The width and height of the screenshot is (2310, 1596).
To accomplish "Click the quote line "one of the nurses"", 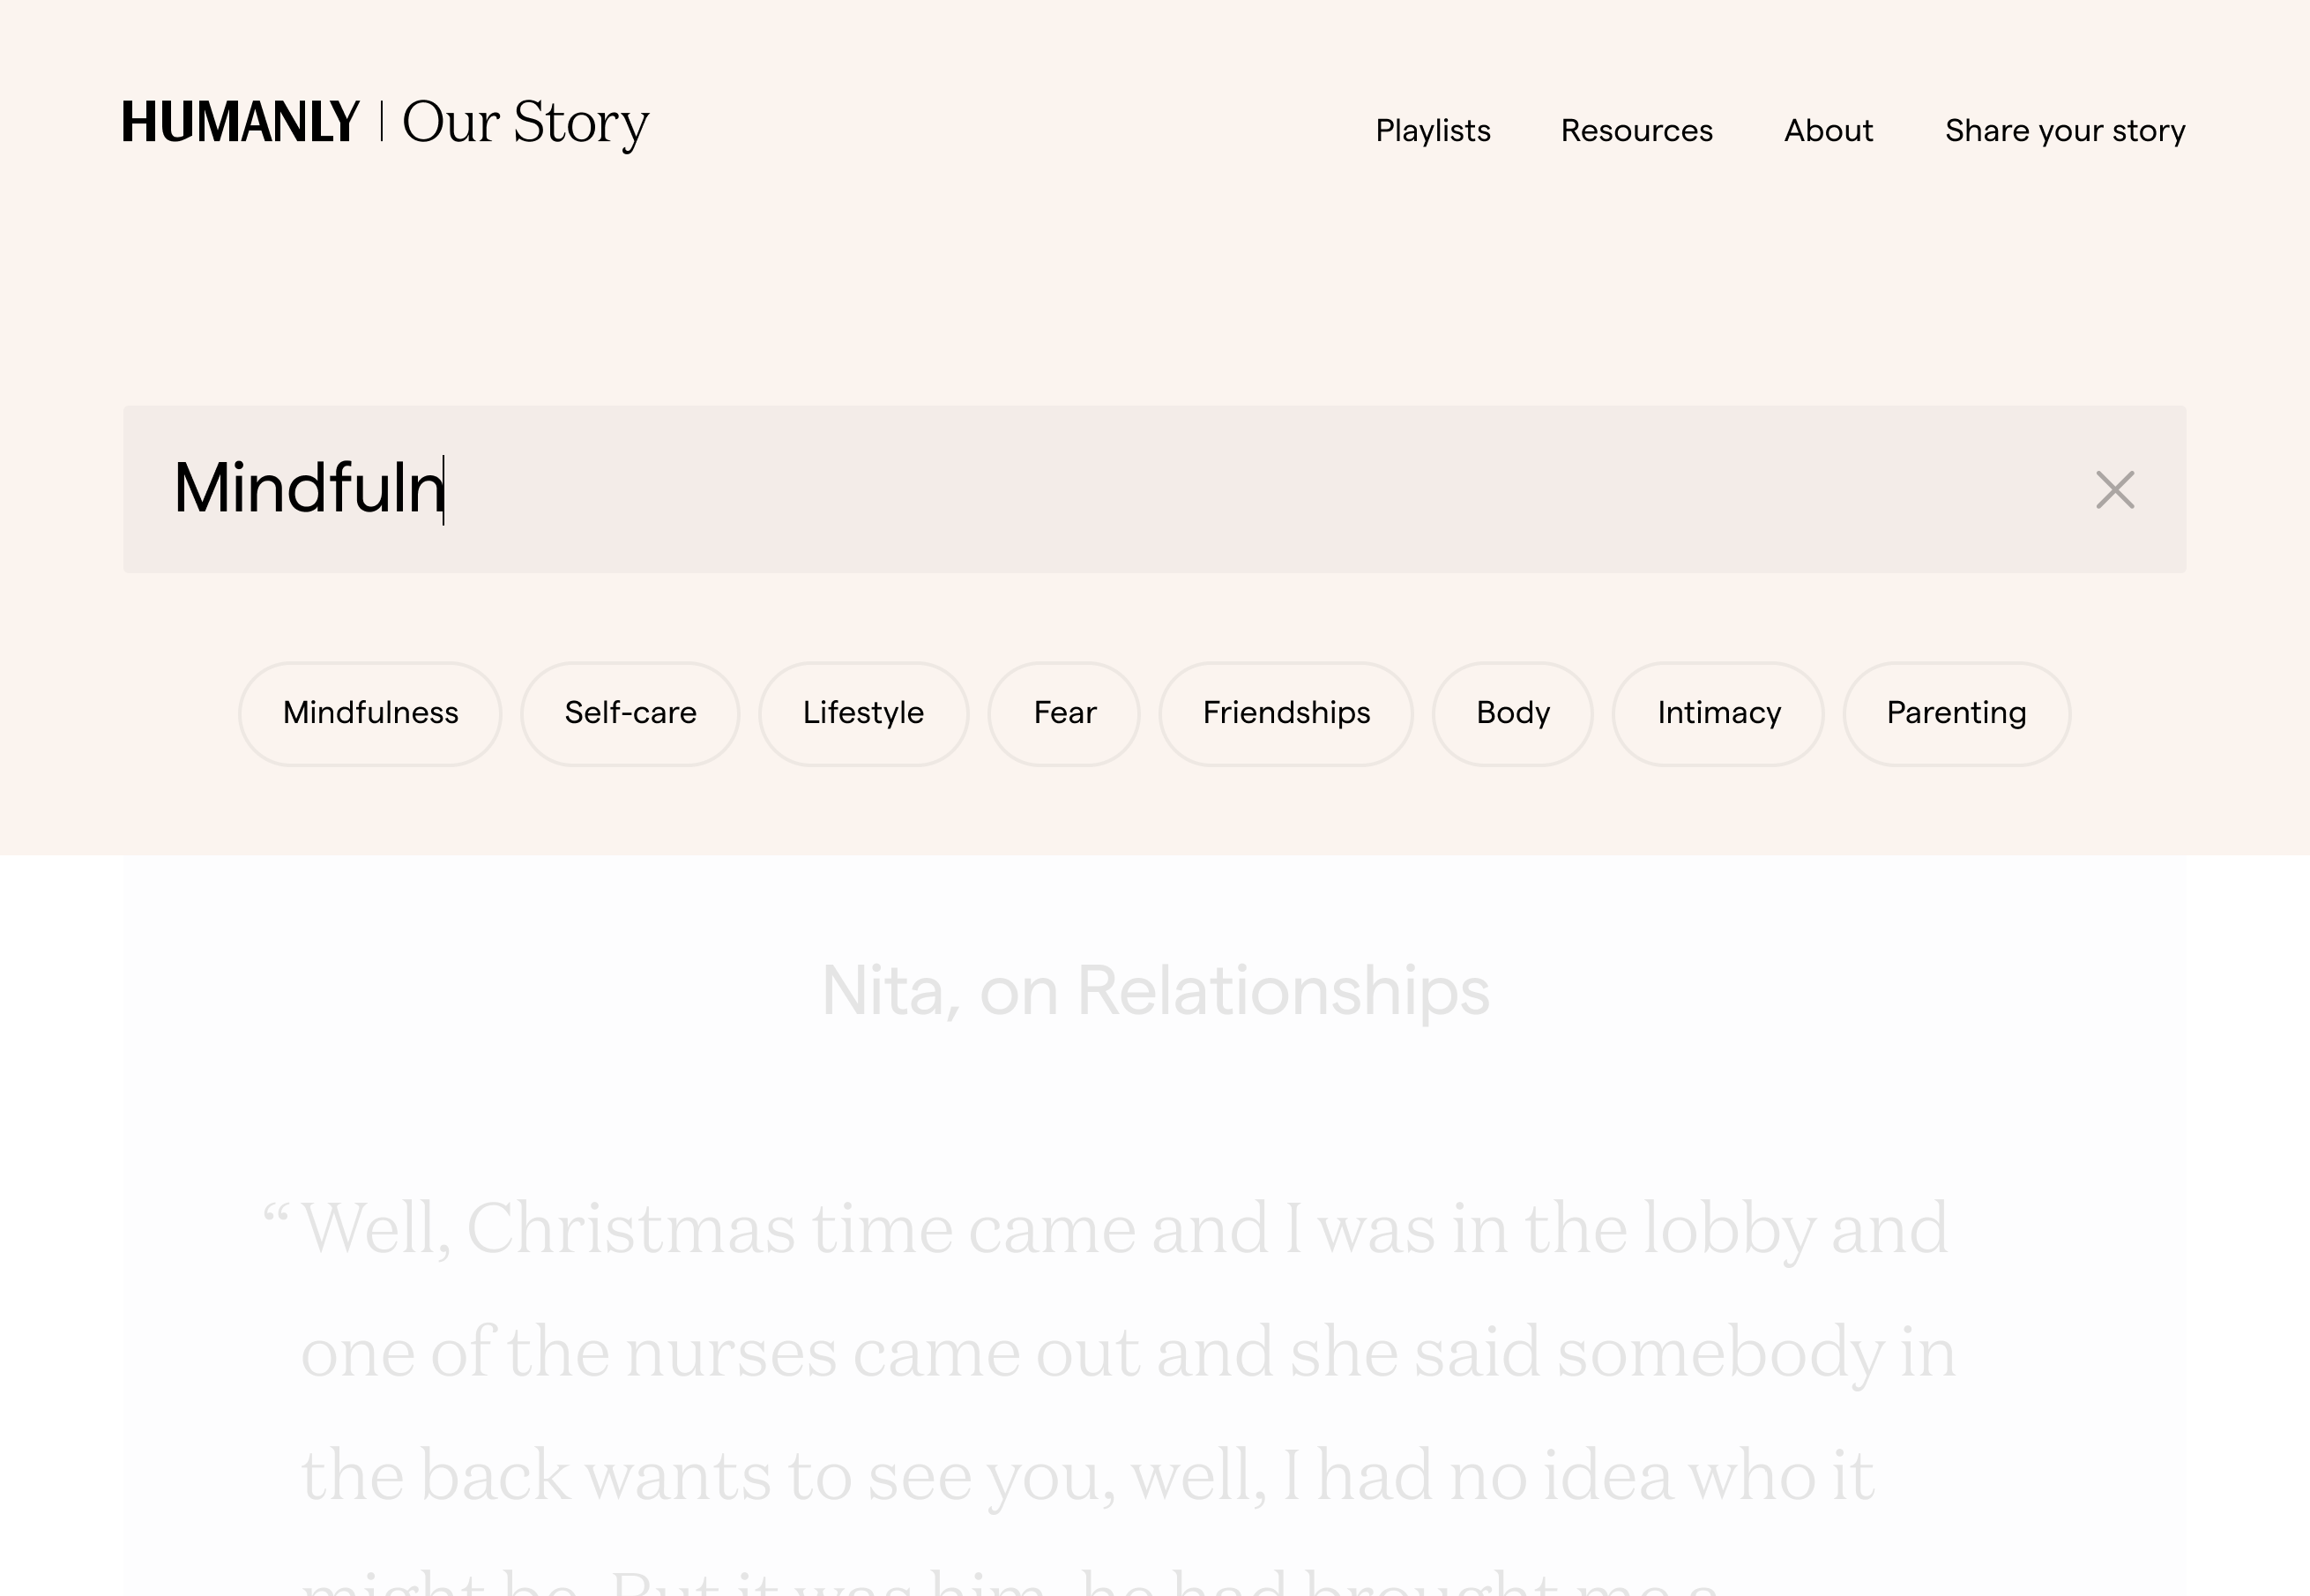I will 1127,1352.
